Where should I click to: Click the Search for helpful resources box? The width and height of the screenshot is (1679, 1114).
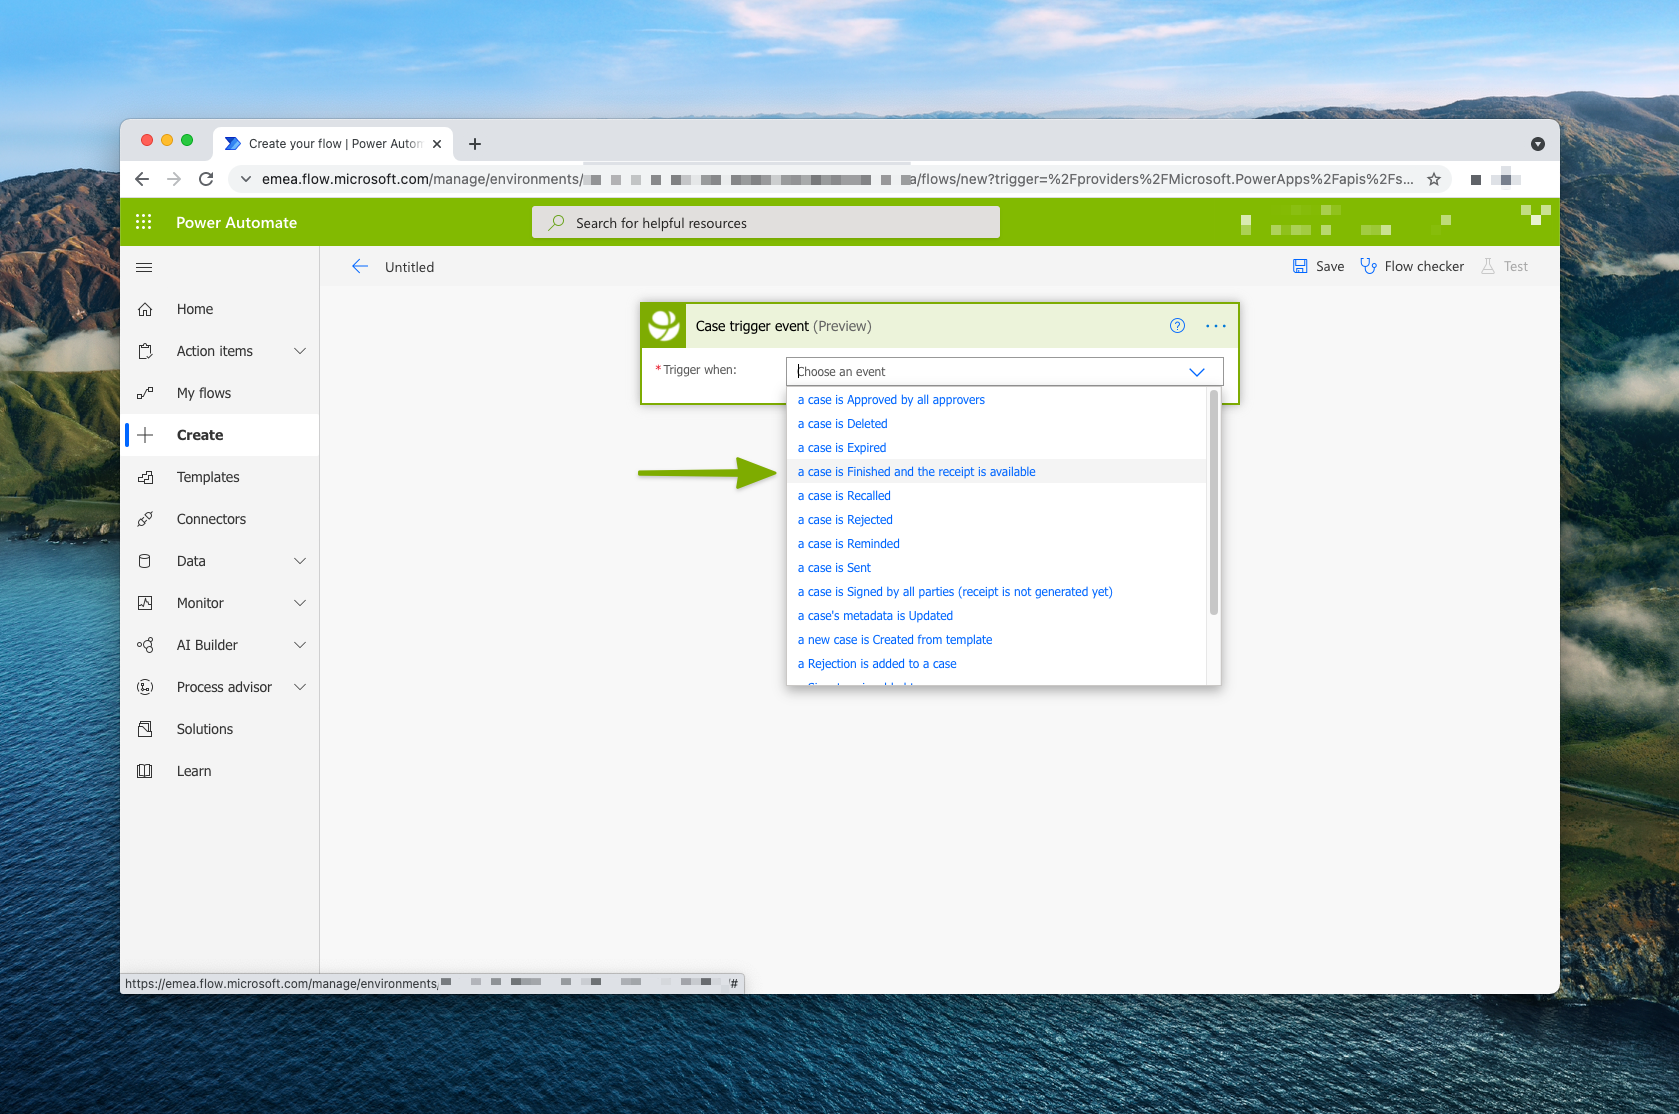pos(766,222)
